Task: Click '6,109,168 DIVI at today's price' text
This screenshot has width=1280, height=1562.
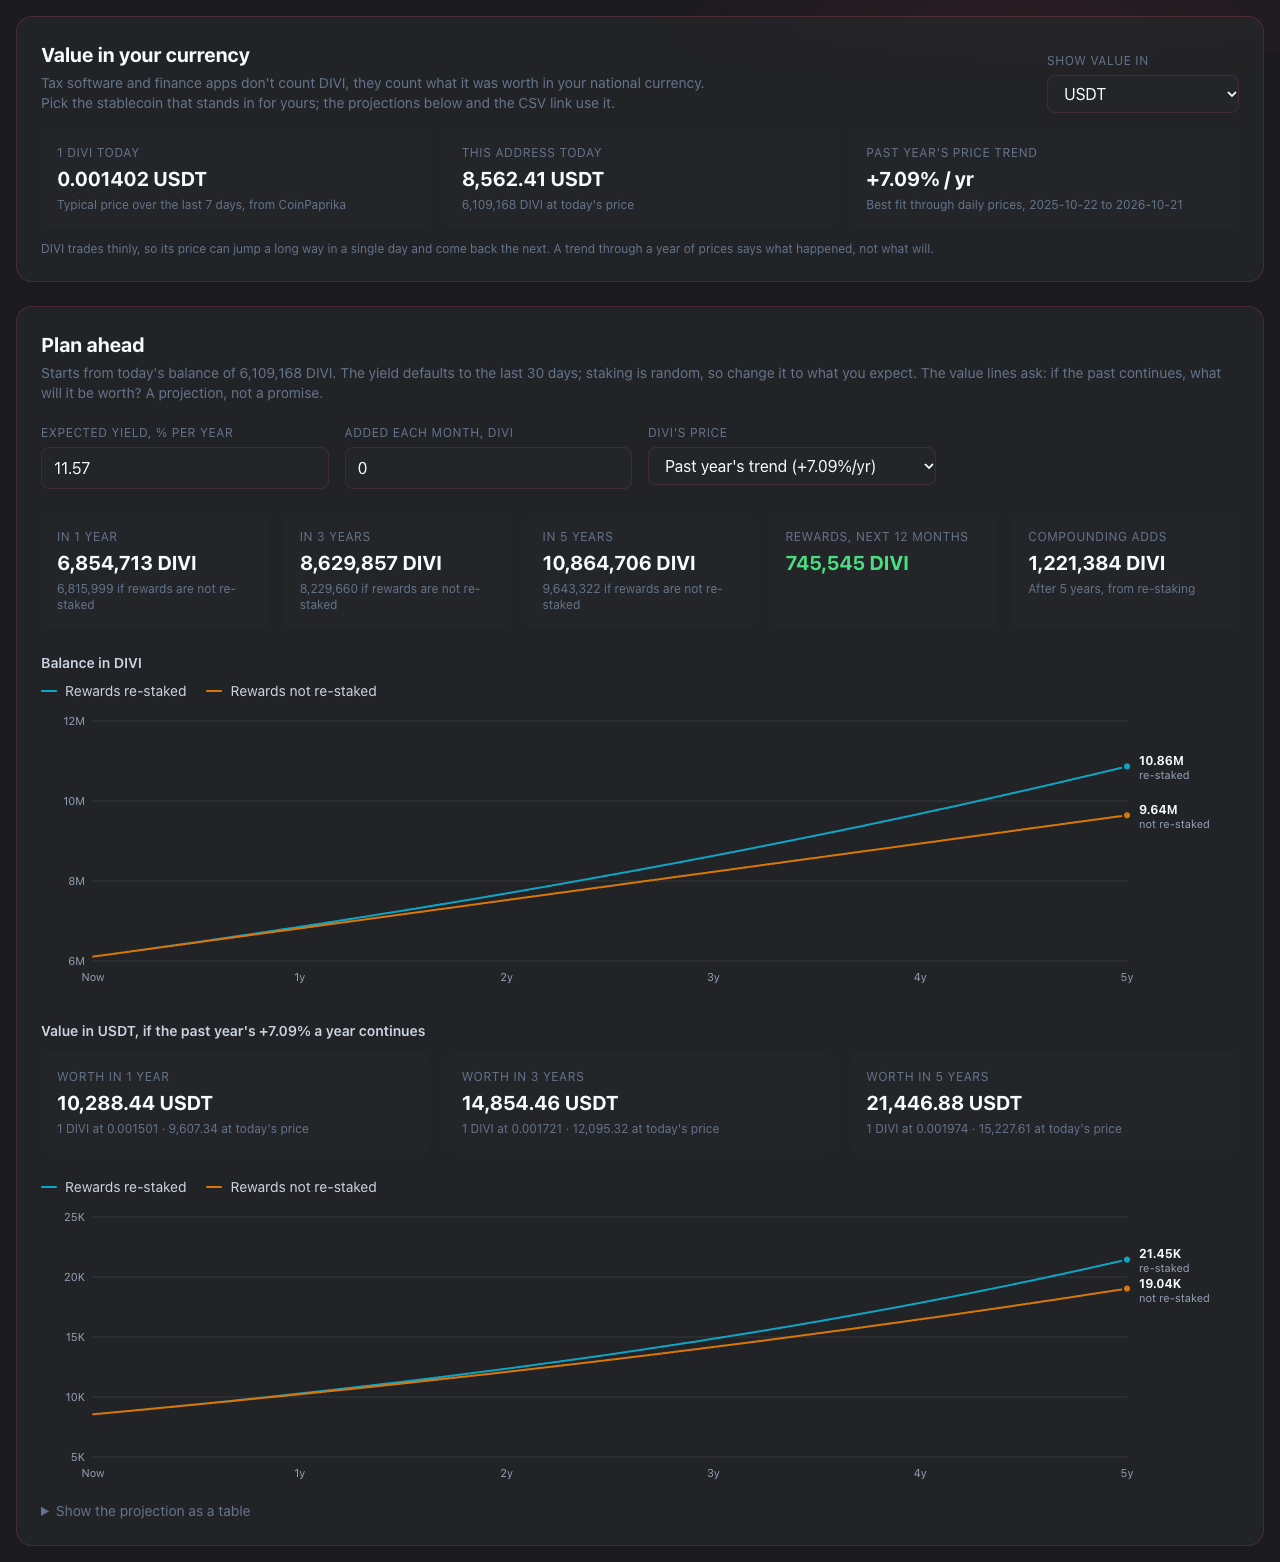Action: (548, 205)
